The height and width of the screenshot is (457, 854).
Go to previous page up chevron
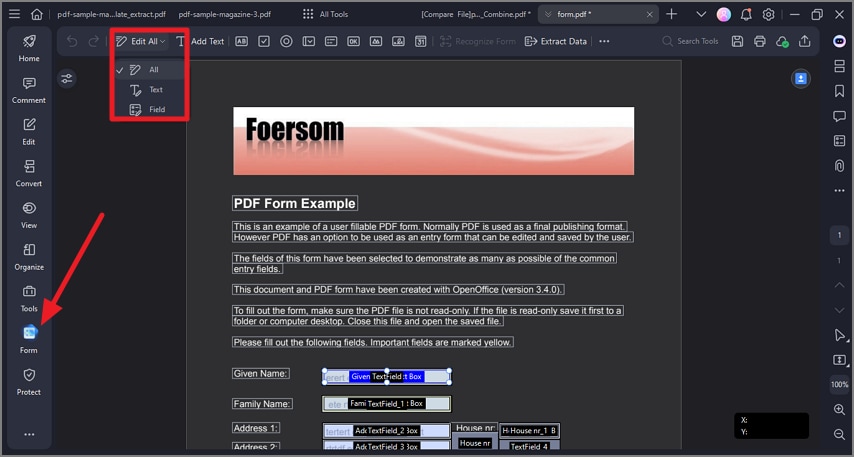839,285
